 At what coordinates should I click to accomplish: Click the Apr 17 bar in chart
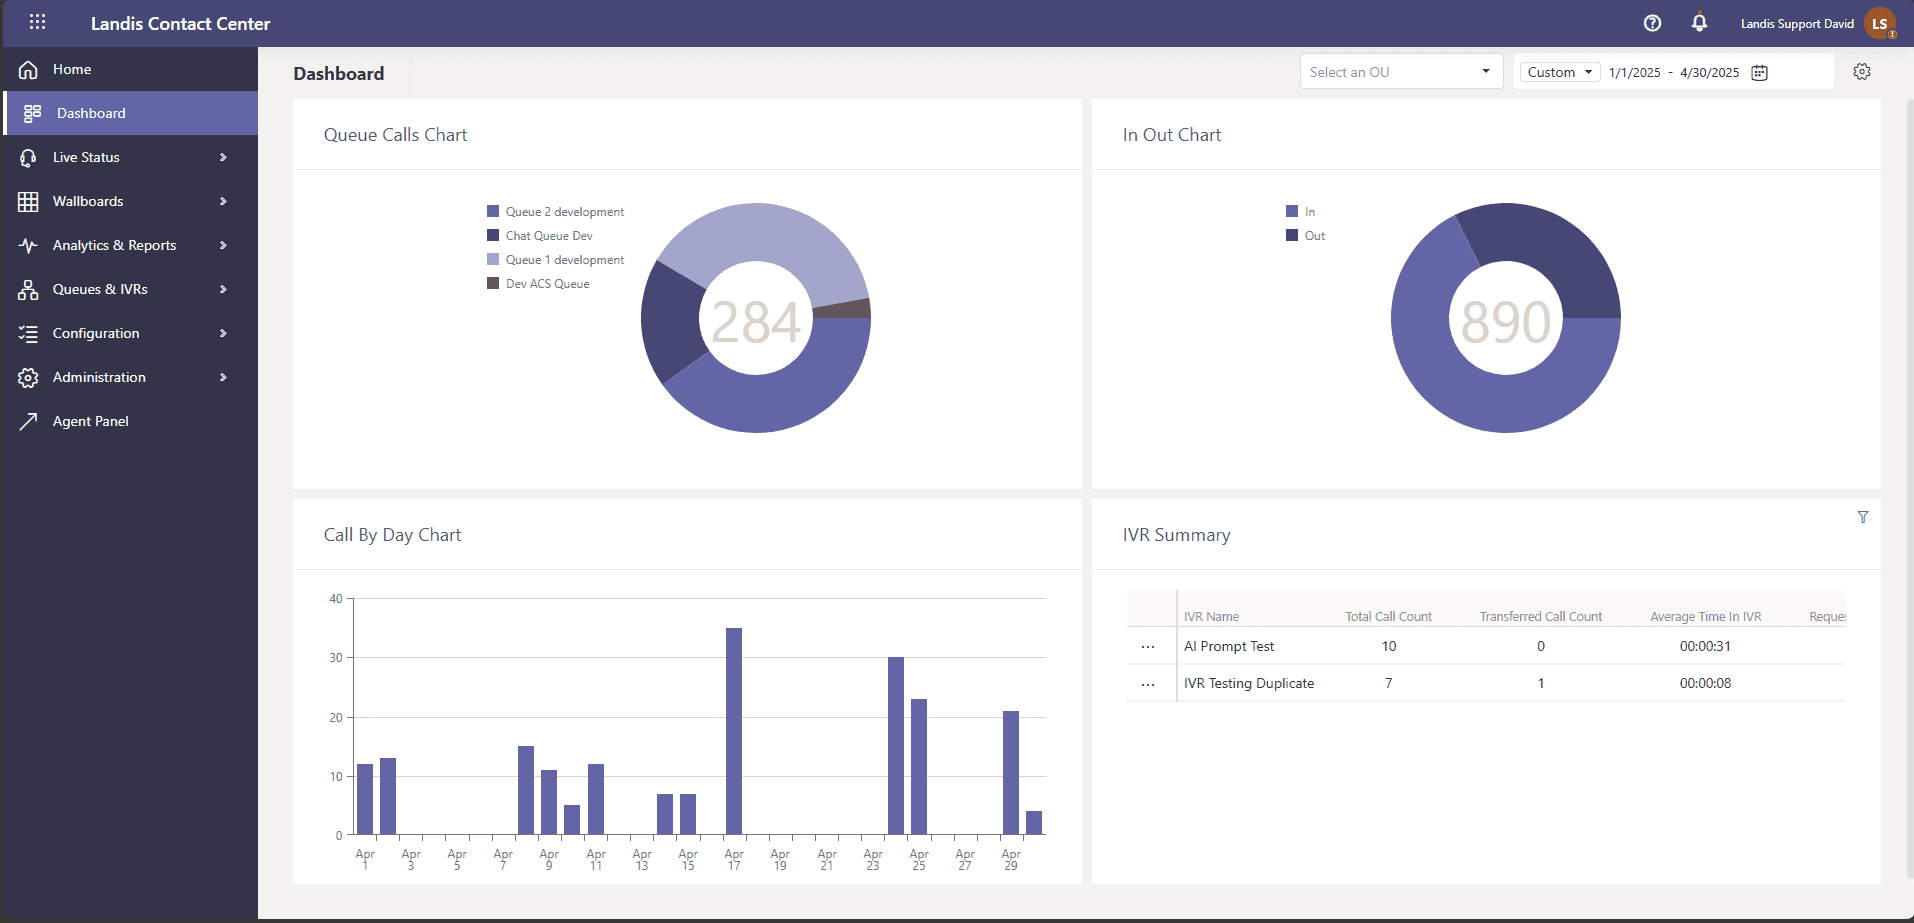coord(734,731)
